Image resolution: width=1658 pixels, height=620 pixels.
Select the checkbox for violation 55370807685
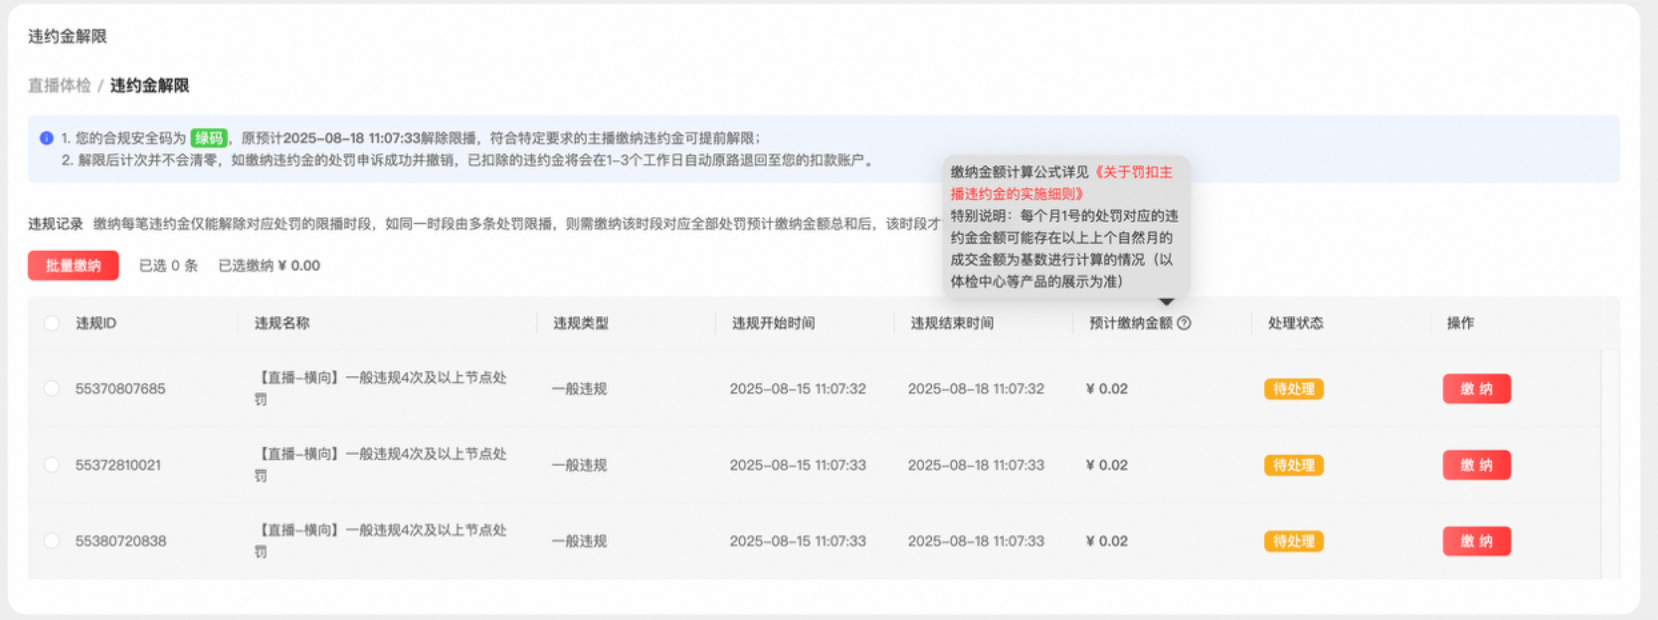tap(51, 389)
